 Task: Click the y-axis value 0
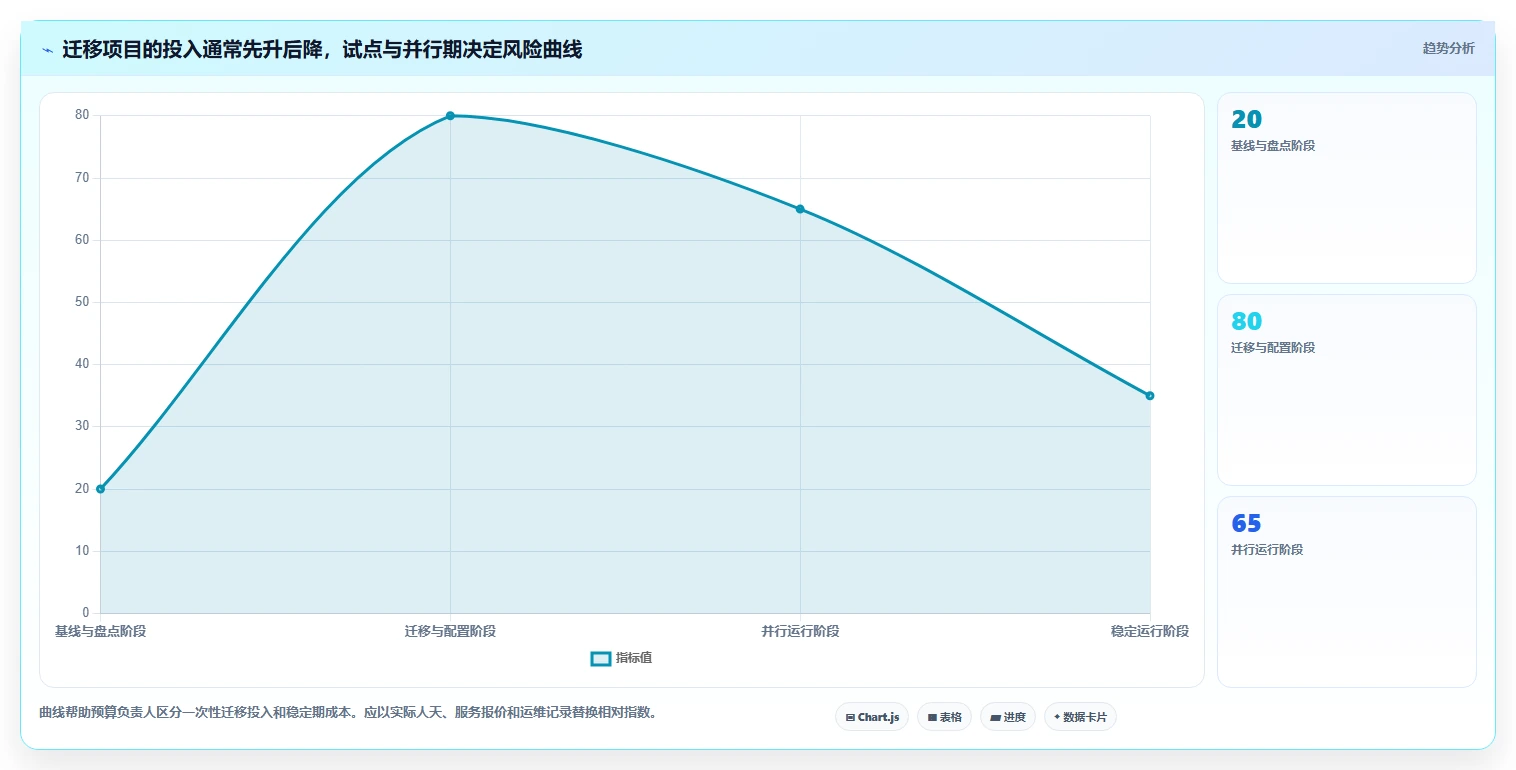pos(86,613)
